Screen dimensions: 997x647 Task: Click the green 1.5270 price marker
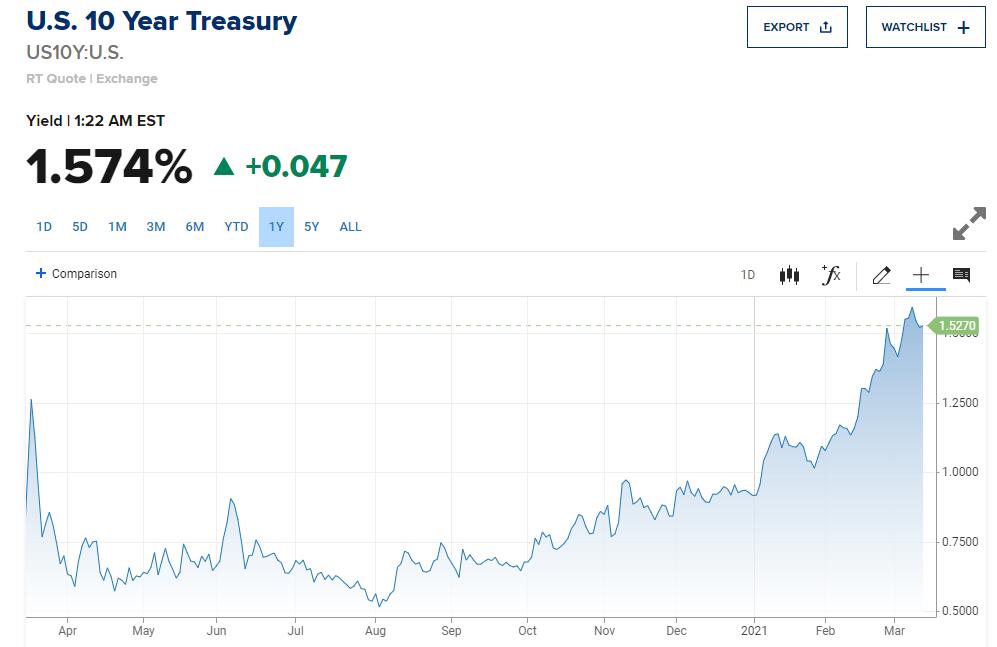(x=957, y=326)
